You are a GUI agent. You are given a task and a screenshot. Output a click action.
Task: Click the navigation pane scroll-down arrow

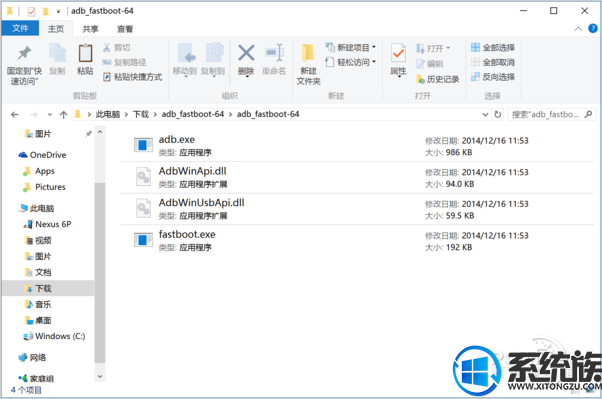tap(100, 377)
